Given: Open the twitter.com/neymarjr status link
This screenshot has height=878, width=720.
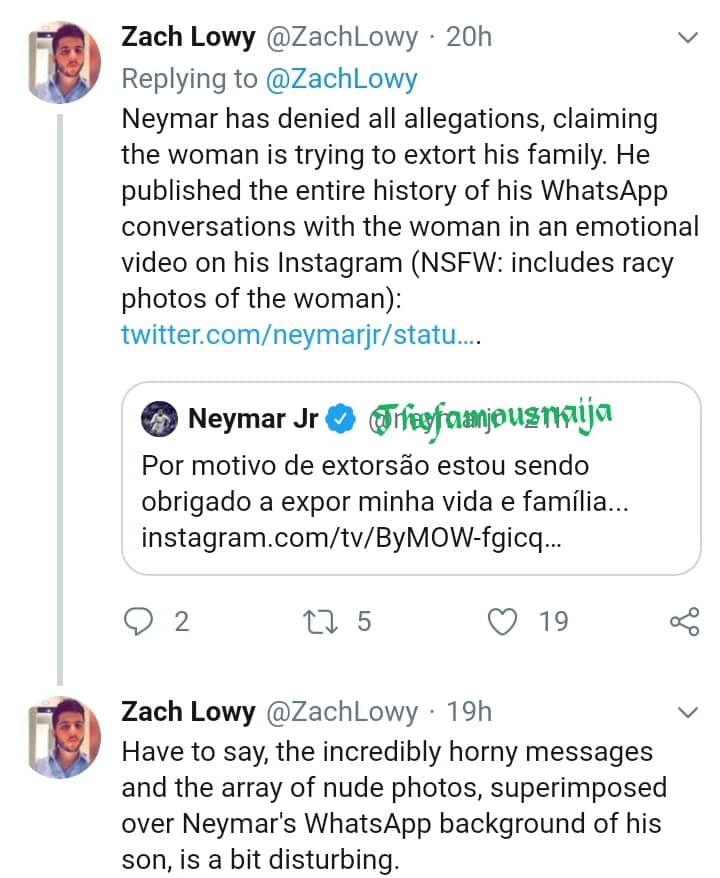Looking at the screenshot, I should coord(300,335).
